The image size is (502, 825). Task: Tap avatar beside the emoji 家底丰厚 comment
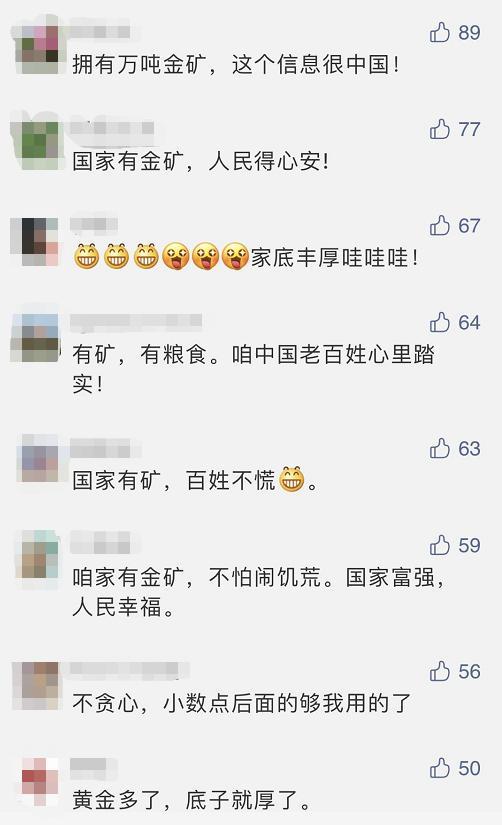36,241
